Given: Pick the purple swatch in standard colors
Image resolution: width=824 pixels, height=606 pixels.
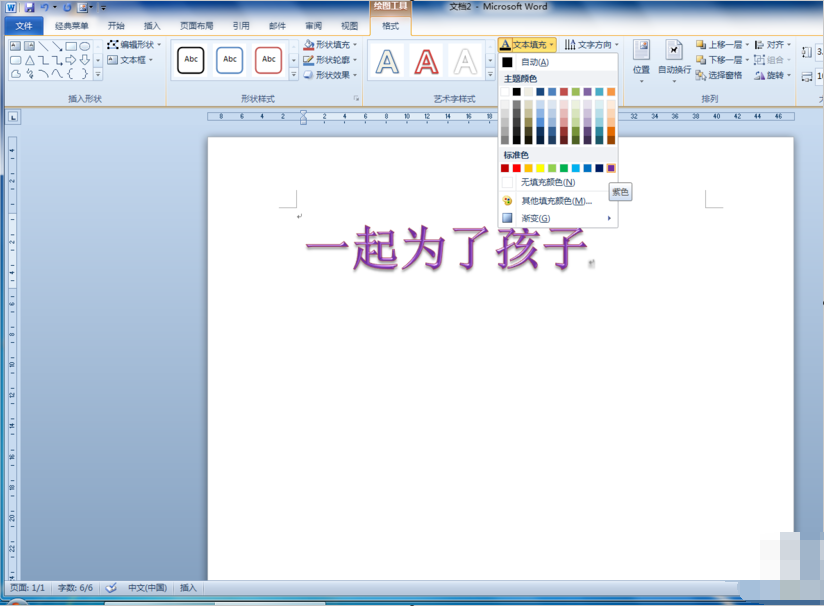Looking at the screenshot, I should 611,168.
